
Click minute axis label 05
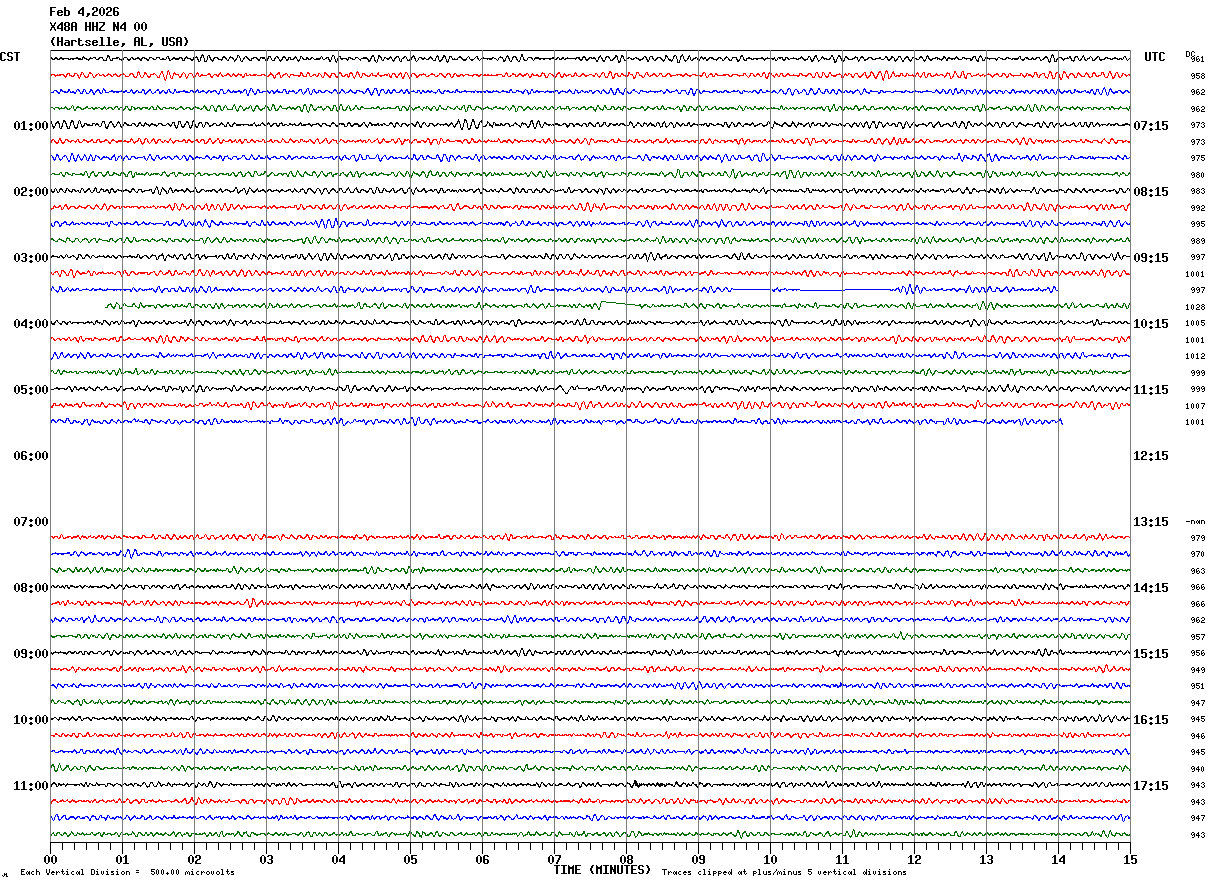410,859
